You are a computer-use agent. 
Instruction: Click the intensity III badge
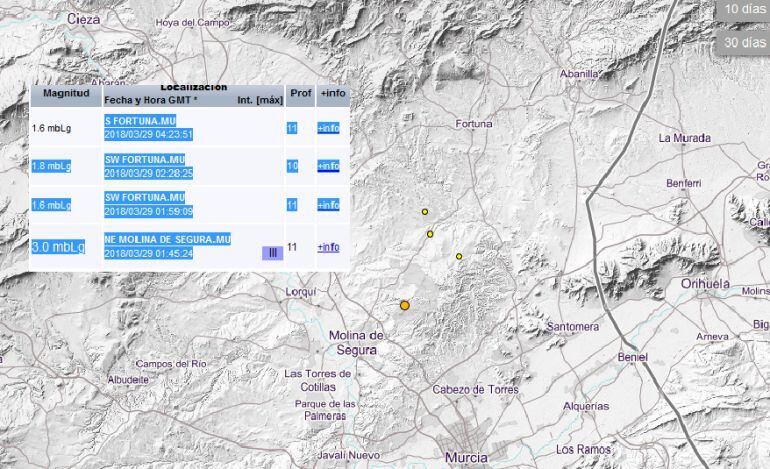tap(272, 253)
